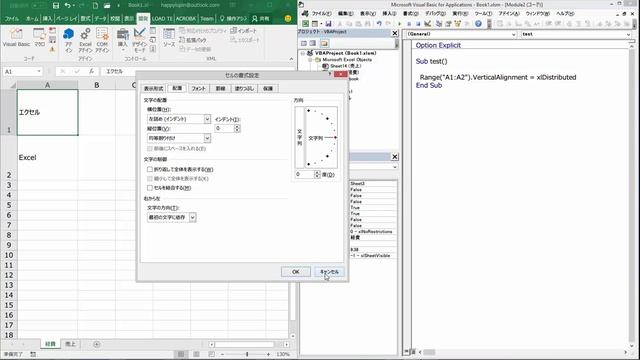
Task: Switch to フォント tab in Format Cells dialog
Action: 198,88
